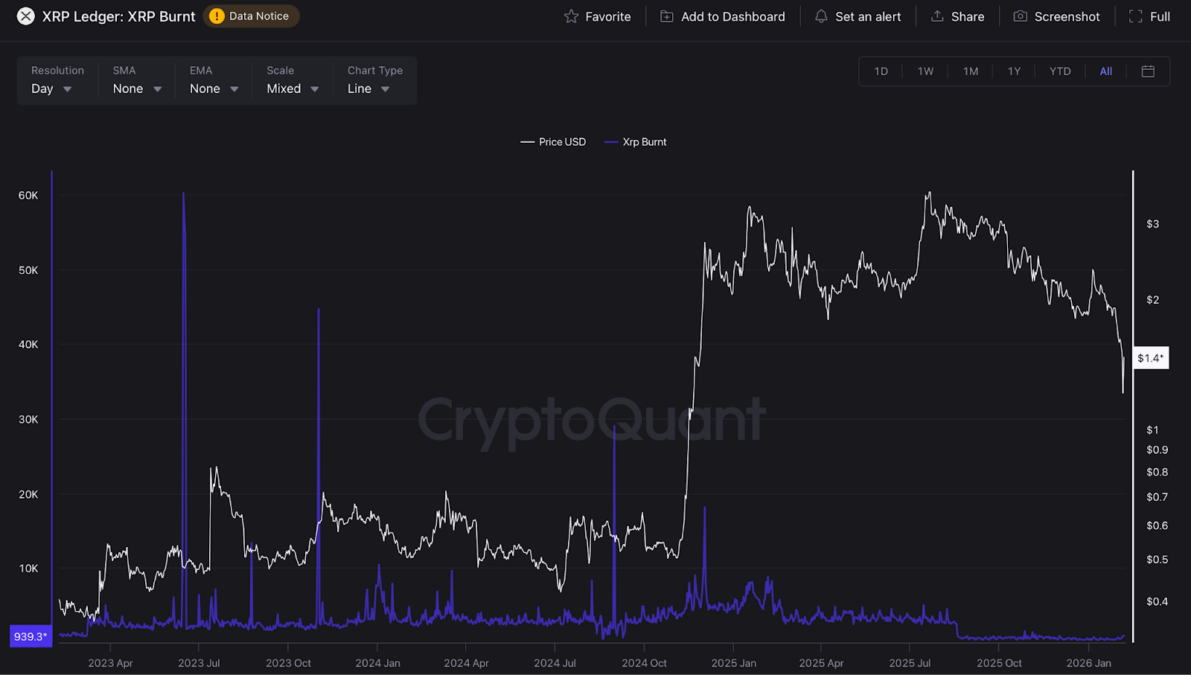Click the Share upload icon
The image size is (1191, 675).
[x=937, y=16]
